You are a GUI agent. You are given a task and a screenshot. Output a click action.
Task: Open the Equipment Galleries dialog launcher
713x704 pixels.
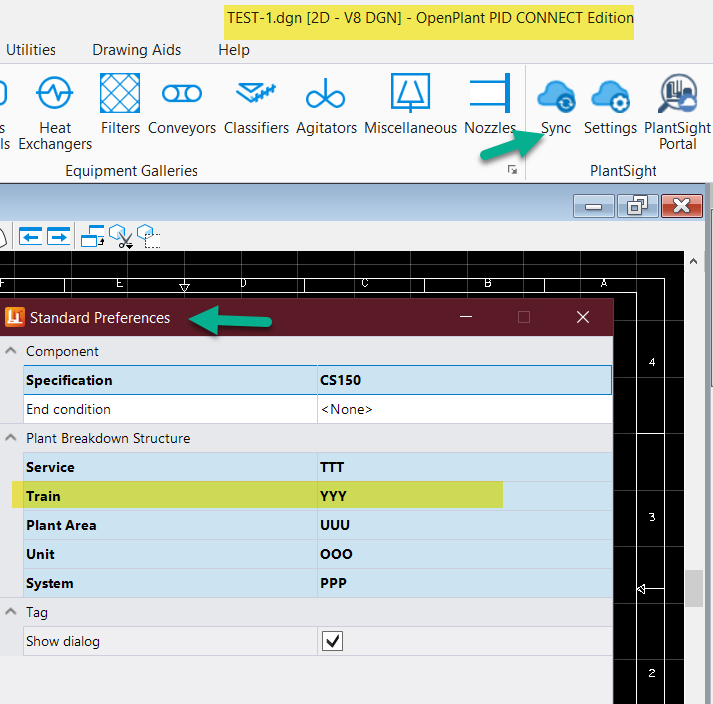coord(512,170)
